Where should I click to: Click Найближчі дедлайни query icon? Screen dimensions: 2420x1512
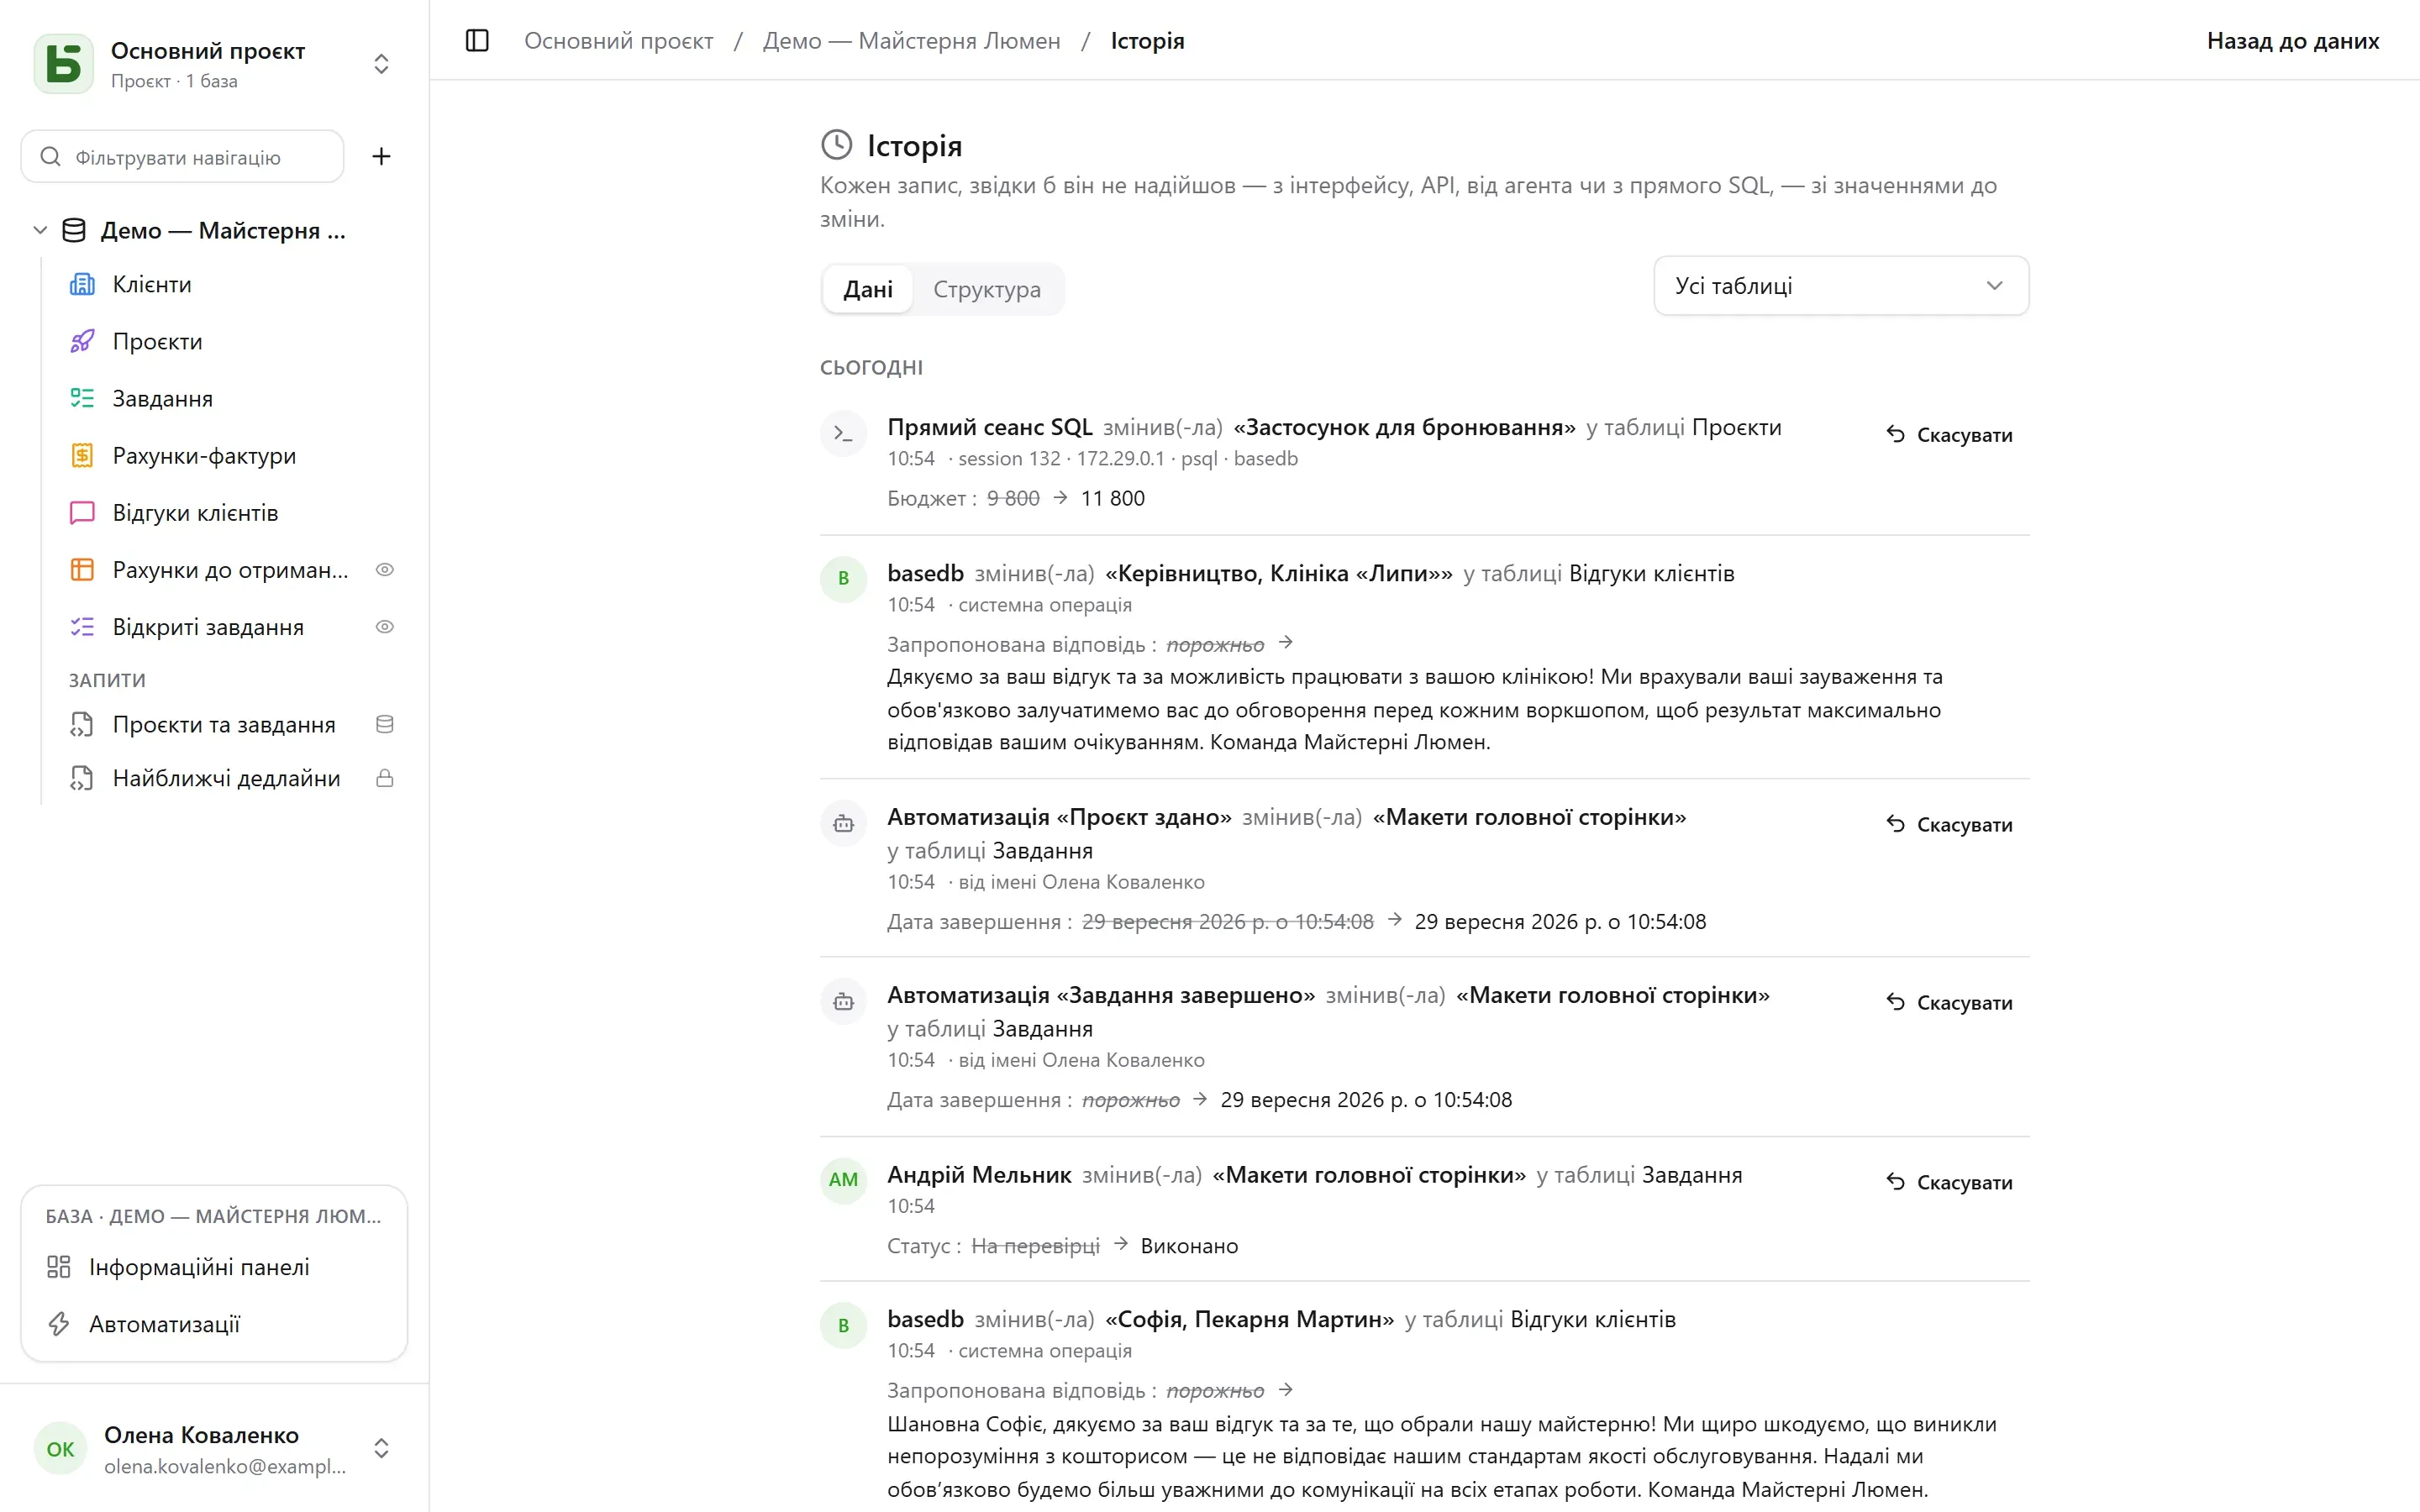[x=82, y=779]
